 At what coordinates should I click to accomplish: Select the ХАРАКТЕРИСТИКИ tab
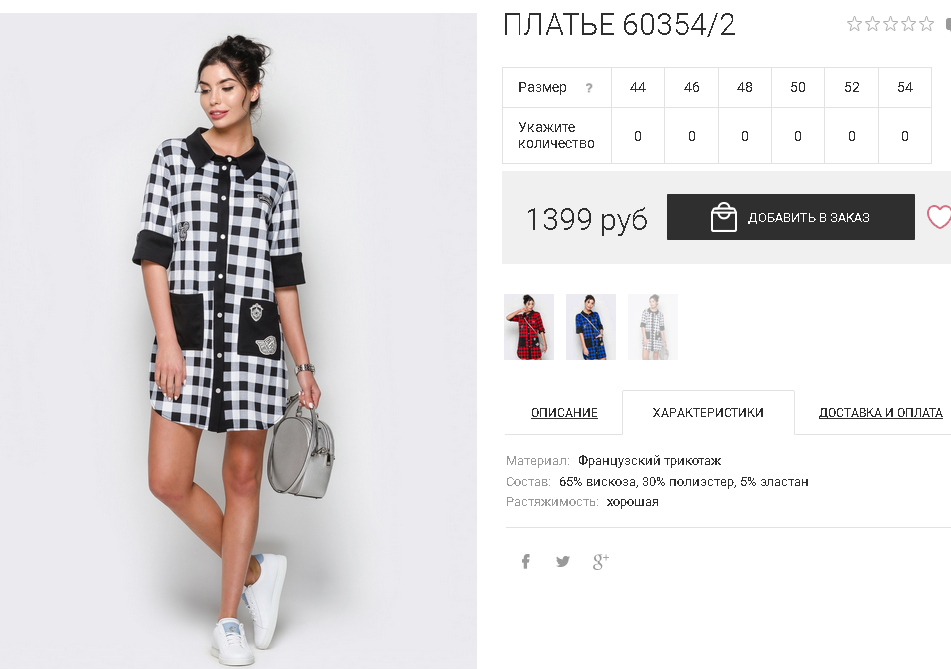click(708, 413)
